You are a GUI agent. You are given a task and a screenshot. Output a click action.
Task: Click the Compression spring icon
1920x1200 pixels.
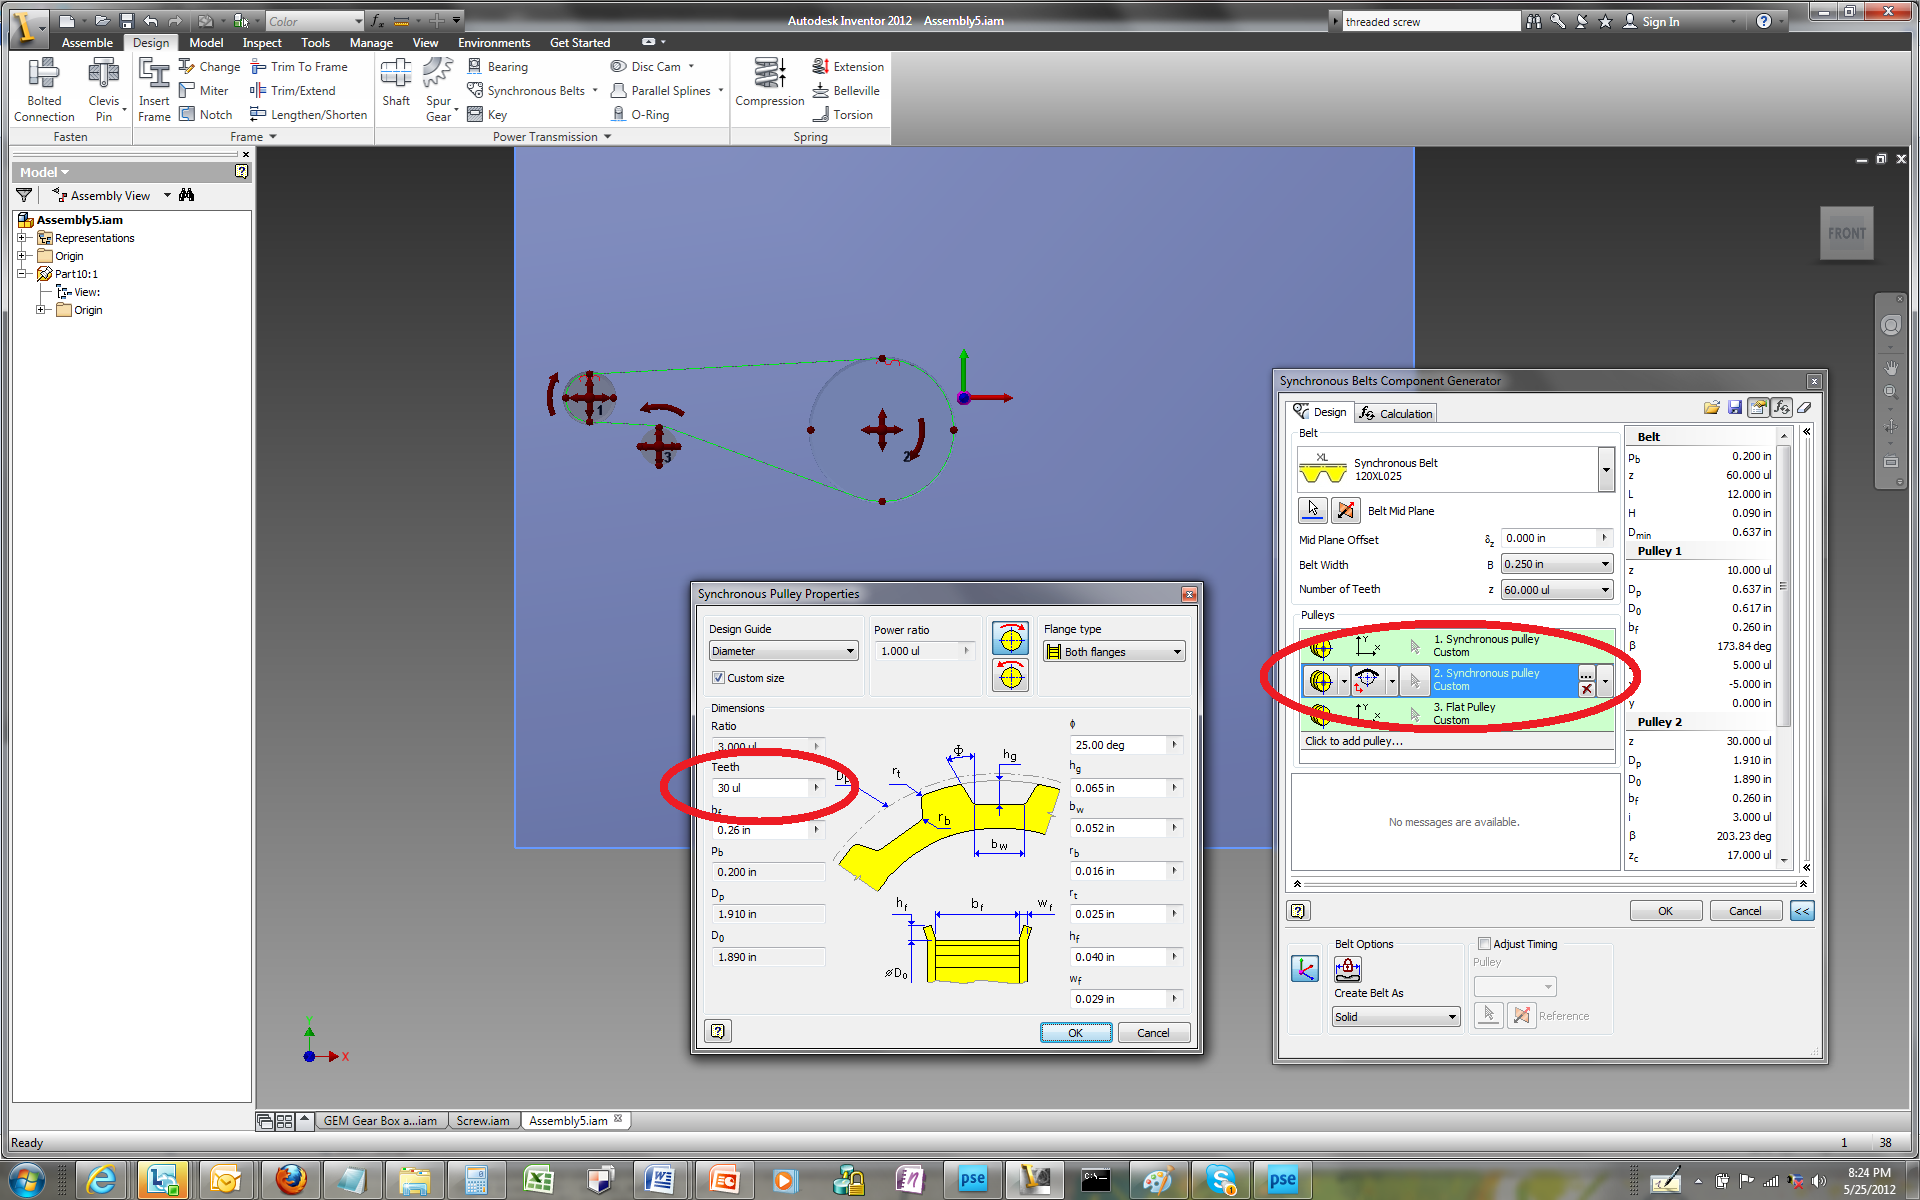coord(769,73)
